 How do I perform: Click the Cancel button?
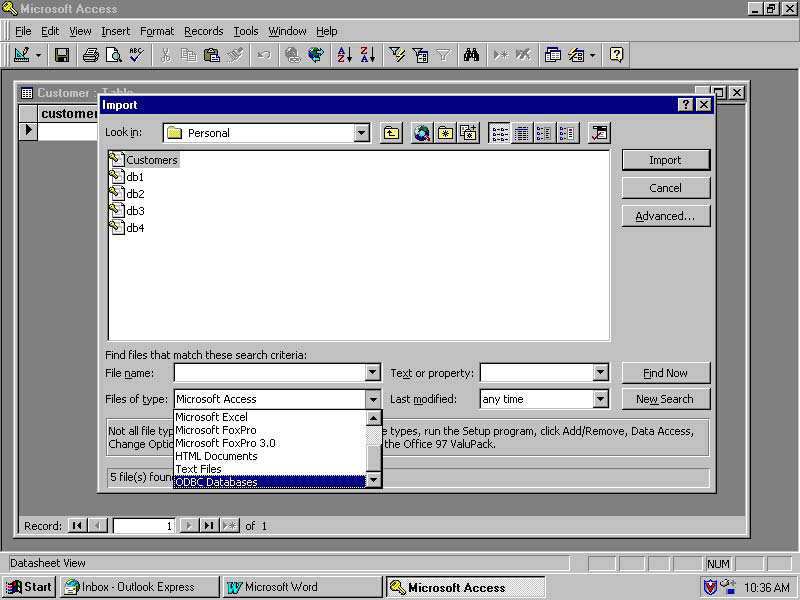(x=666, y=188)
